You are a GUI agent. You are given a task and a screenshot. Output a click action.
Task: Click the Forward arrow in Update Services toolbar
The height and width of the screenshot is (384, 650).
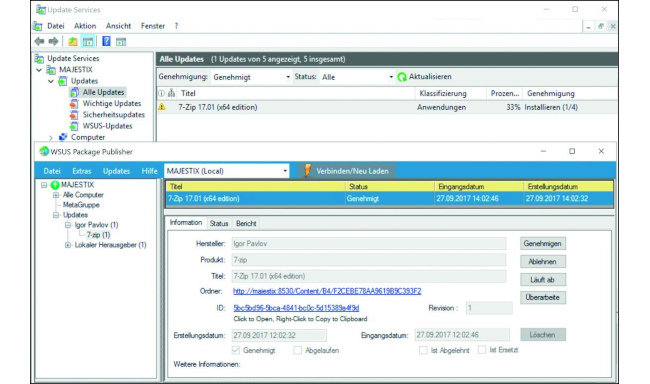click(53, 41)
